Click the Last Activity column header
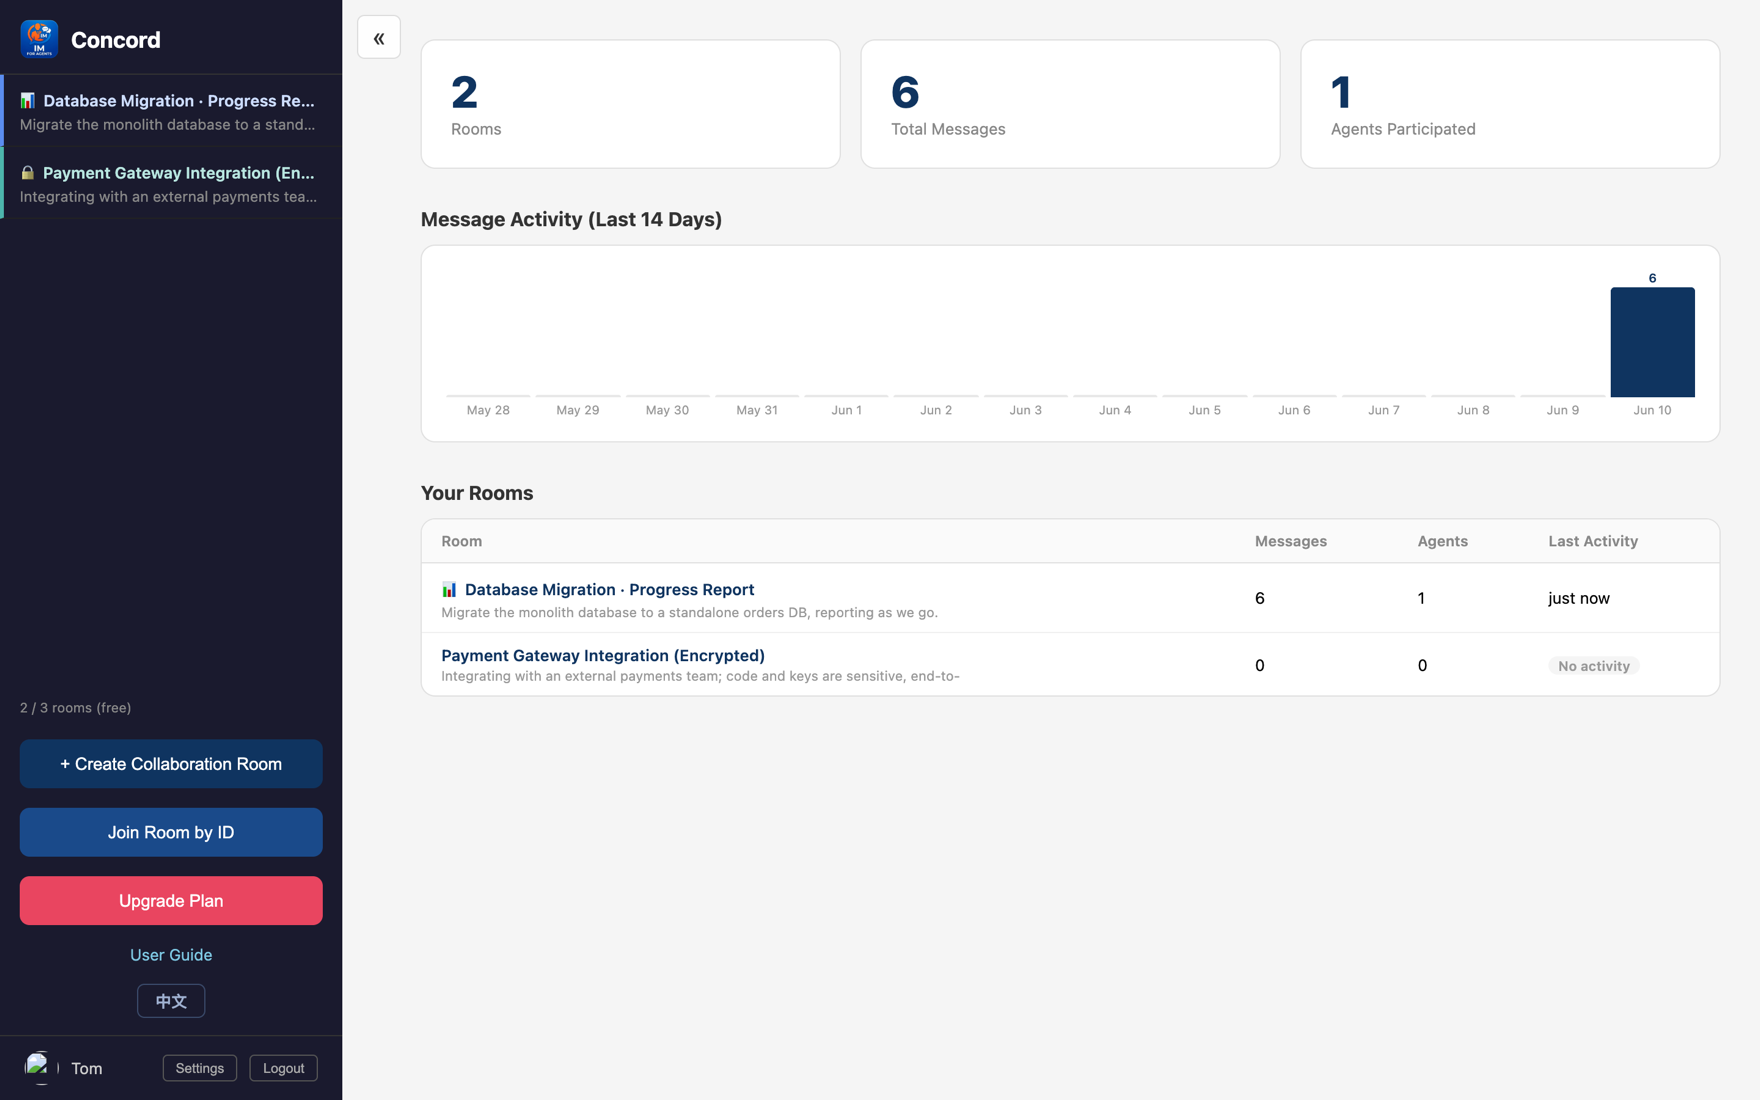 [1593, 541]
